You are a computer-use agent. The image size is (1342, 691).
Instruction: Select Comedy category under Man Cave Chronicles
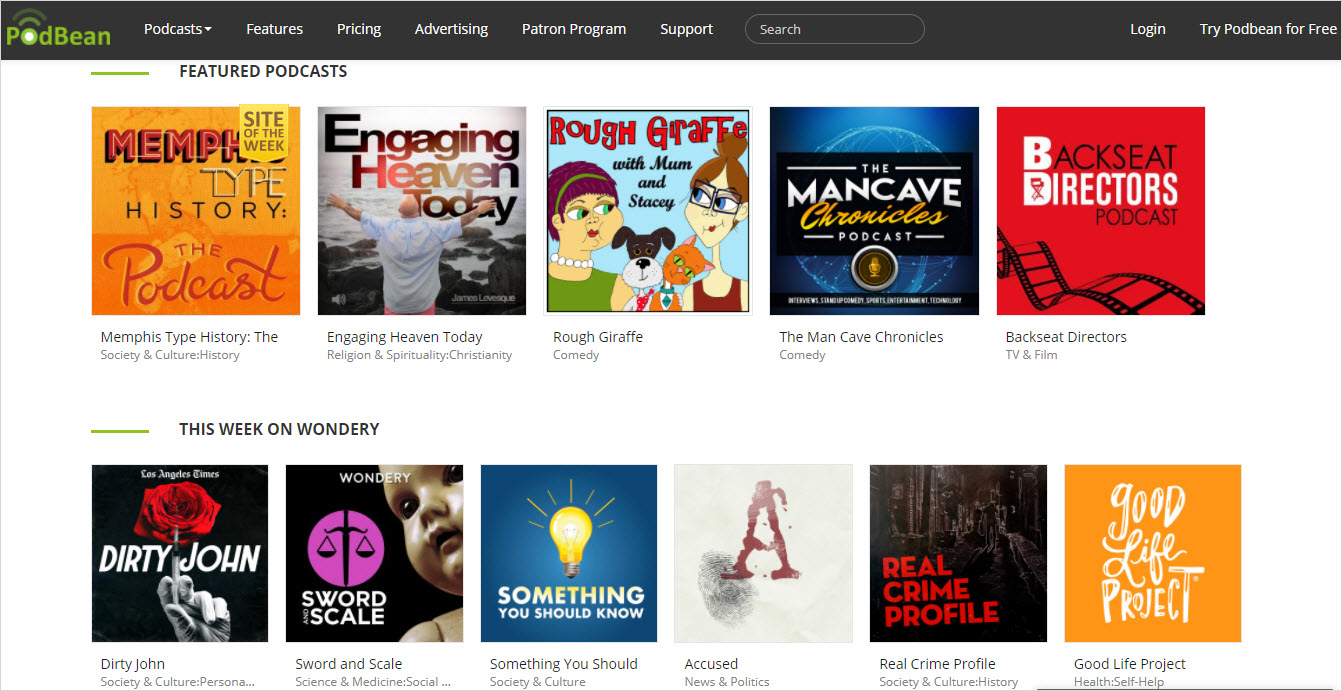click(x=802, y=355)
